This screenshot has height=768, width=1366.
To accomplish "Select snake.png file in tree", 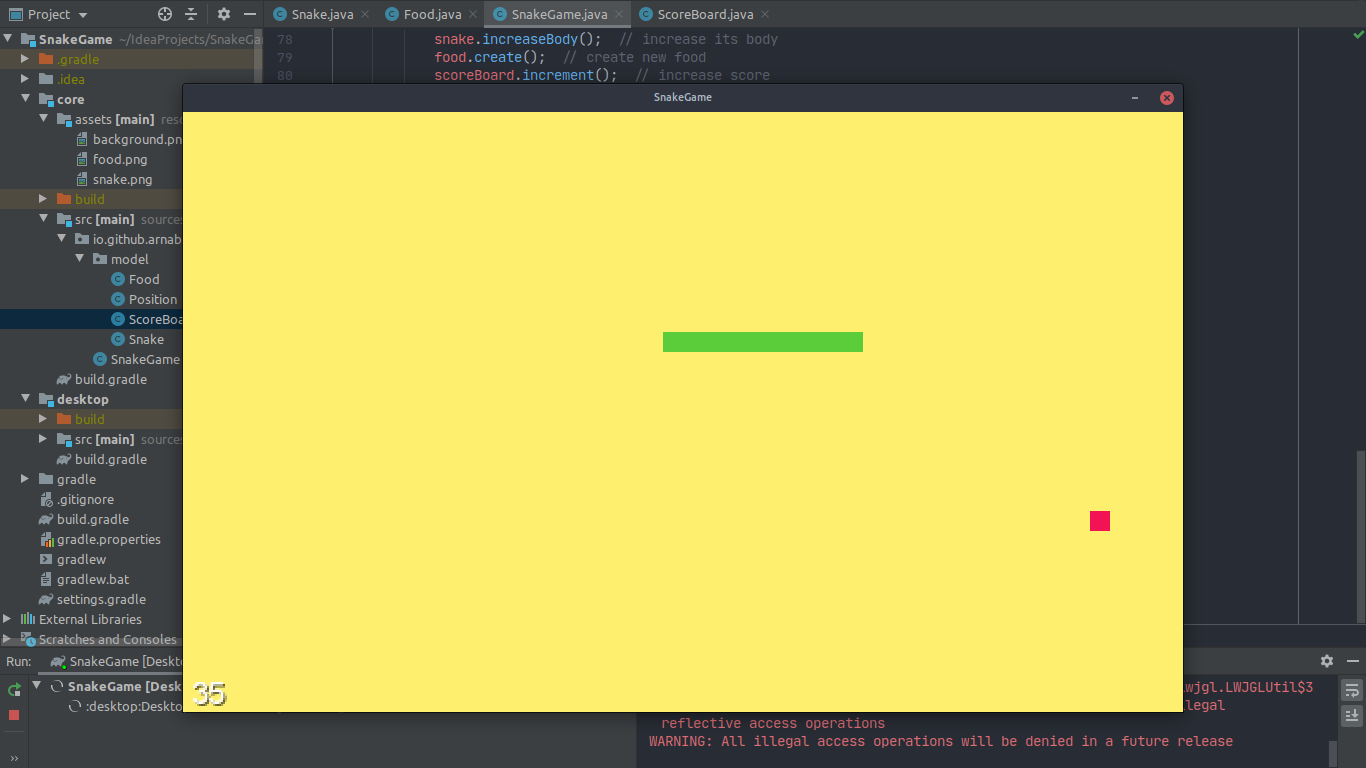I will point(115,179).
